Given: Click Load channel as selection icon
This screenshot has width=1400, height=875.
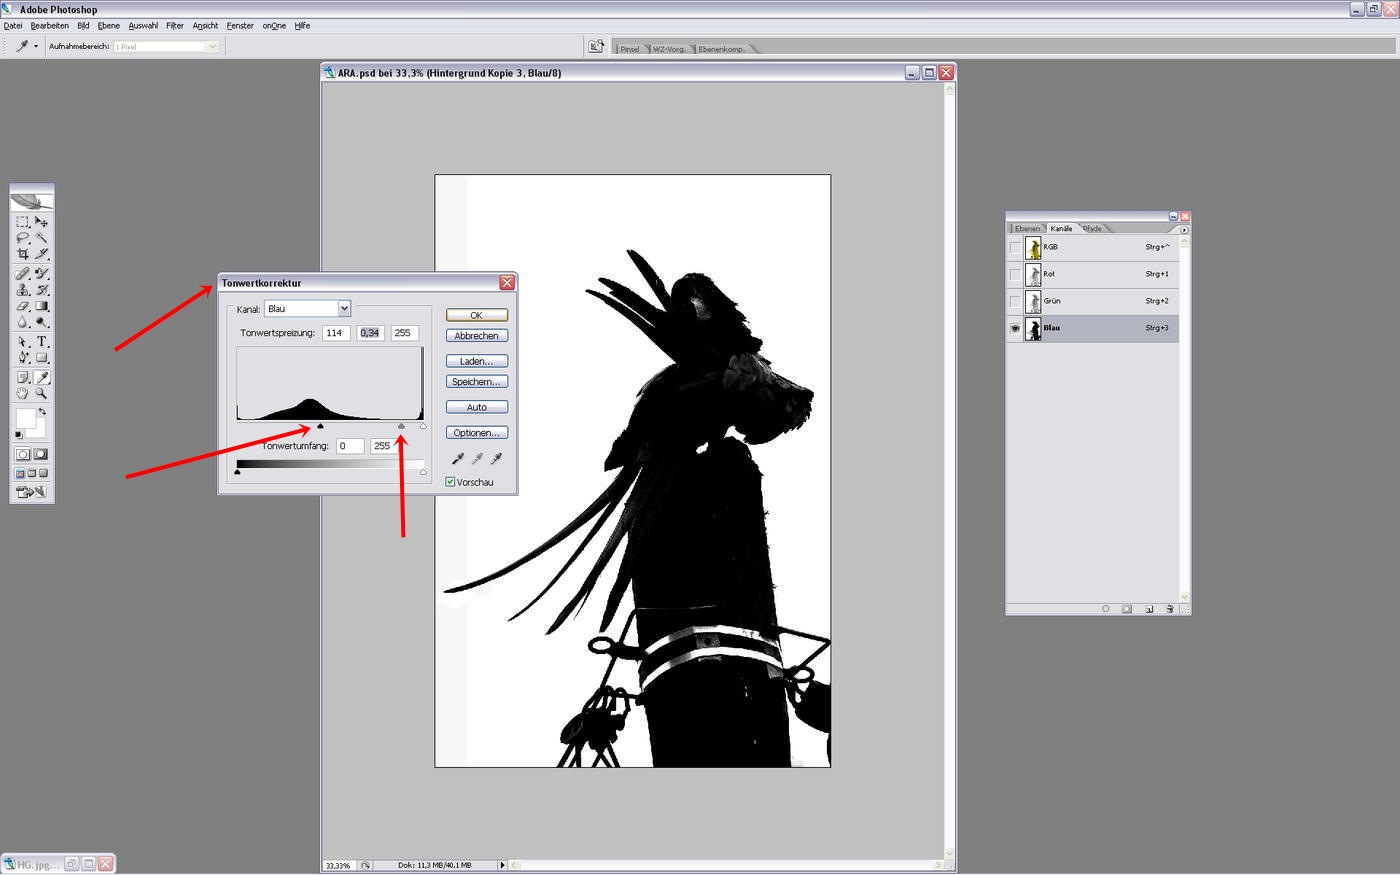Looking at the screenshot, I should [x=1106, y=608].
